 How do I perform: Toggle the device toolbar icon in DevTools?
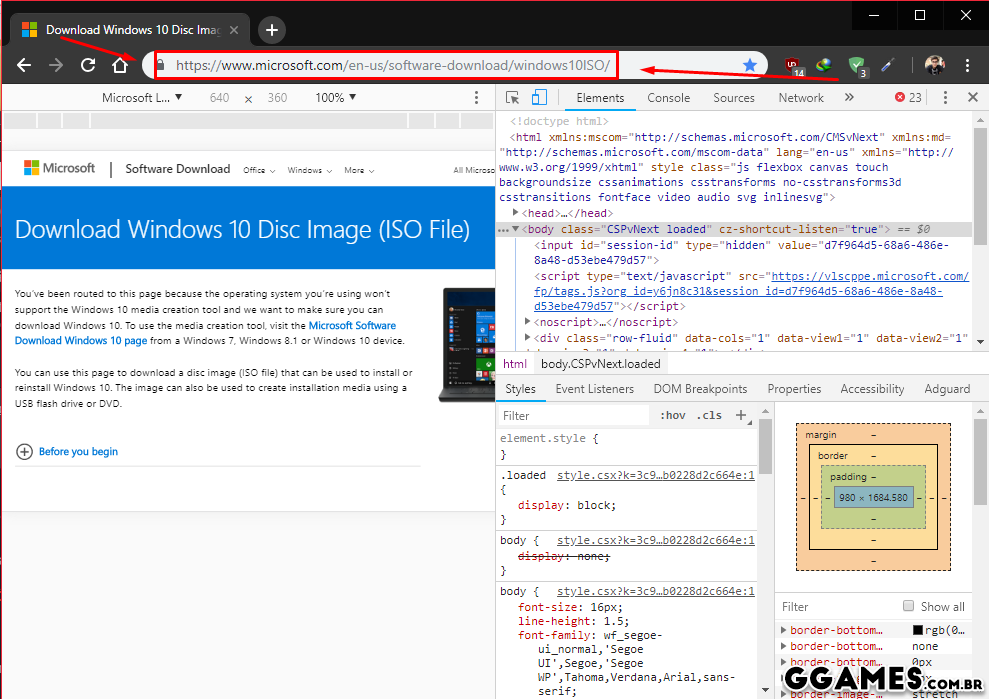(539, 98)
